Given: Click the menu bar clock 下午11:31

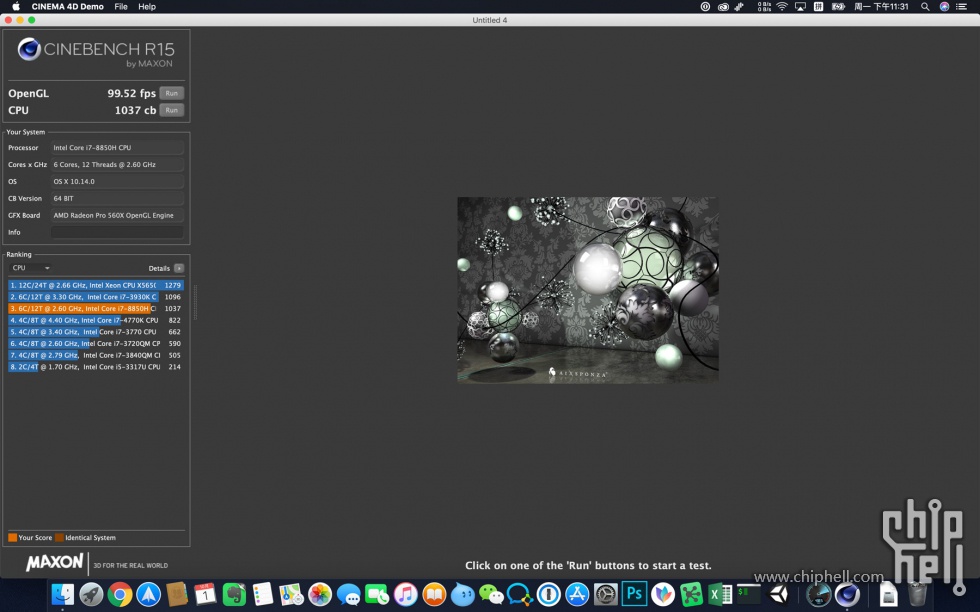Looking at the screenshot, I should click(881, 6).
